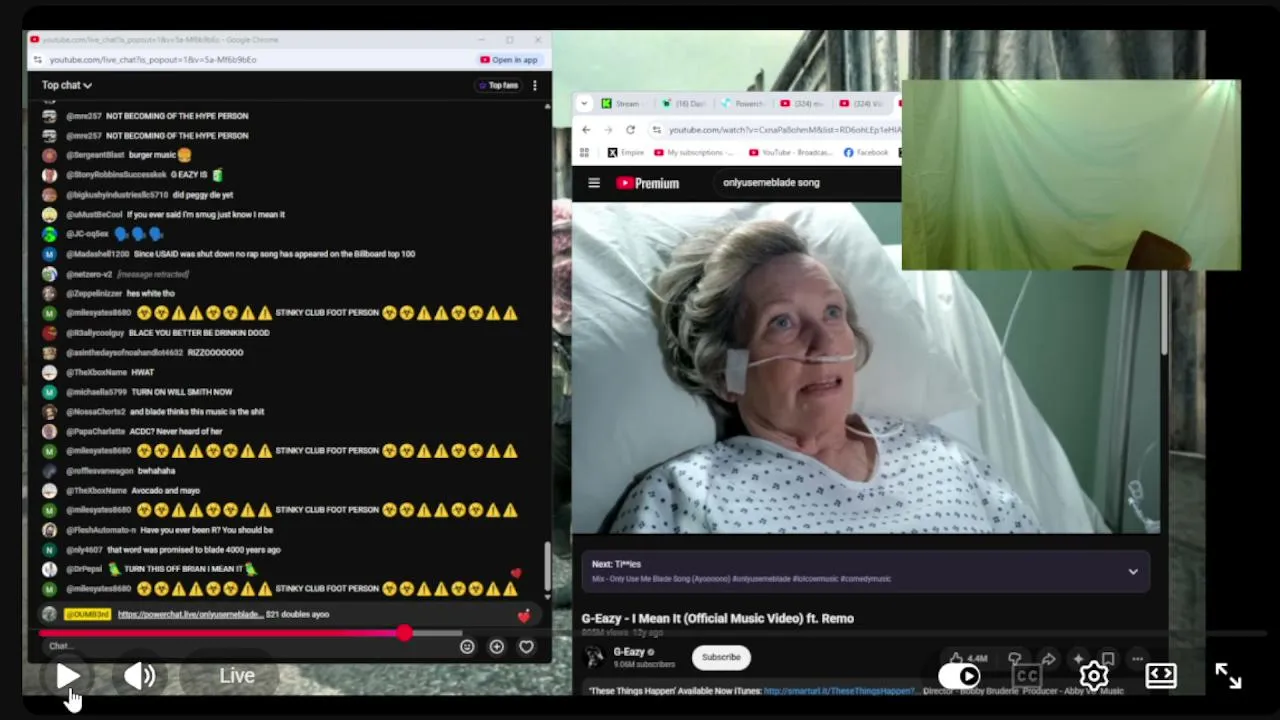
Task: Open the Facebook bookmark
Action: (866, 153)
